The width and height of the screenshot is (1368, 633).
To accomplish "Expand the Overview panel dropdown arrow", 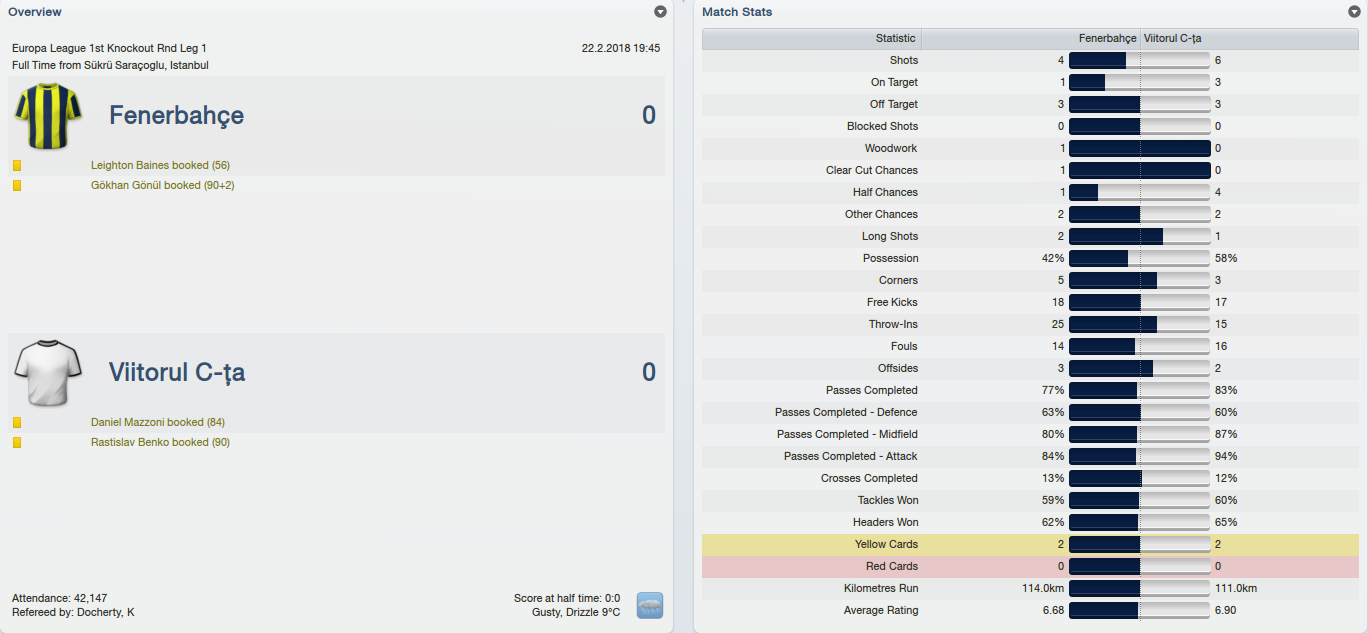I will coord(660,12).
